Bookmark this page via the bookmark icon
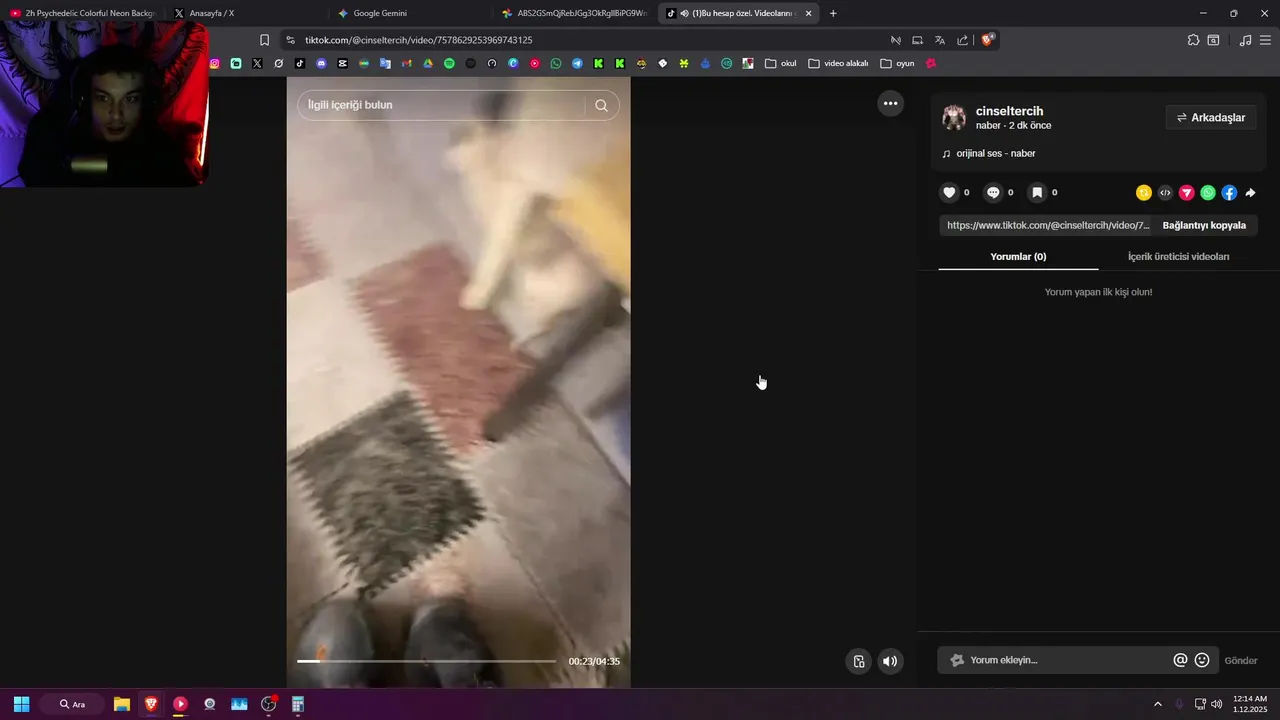The width and height of the screenshot is (1280, 720). pos(264,40)
